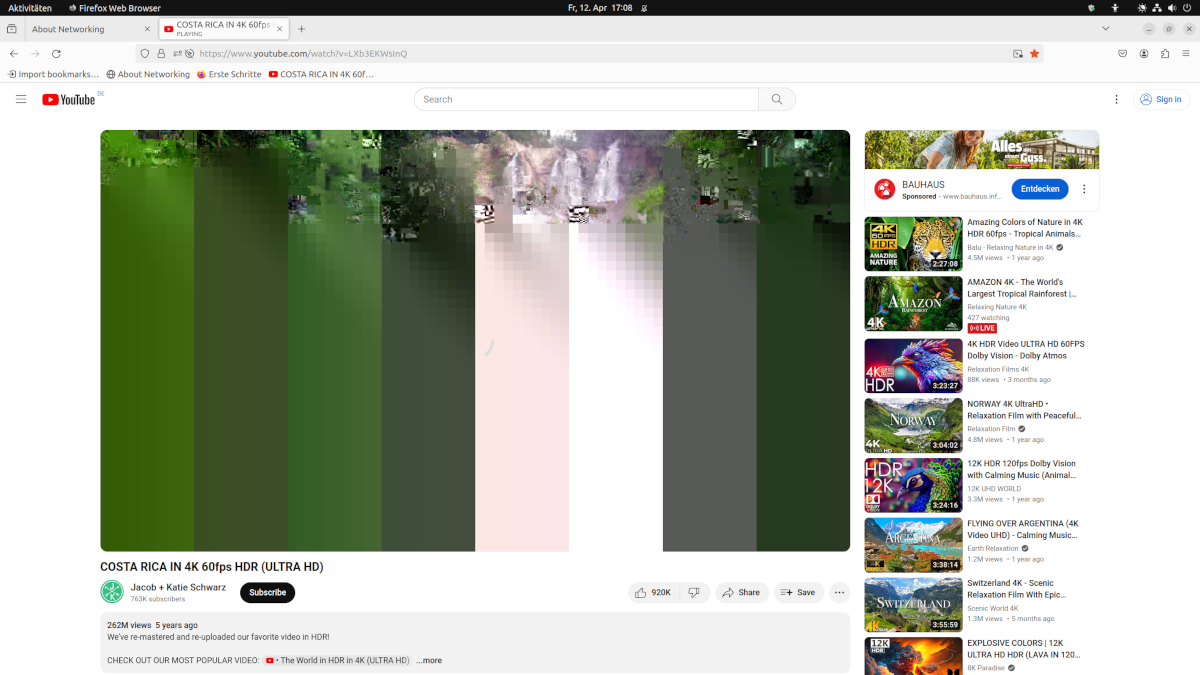Click the BAUHAUS ad banner image
1200x675 pixels.
[982, 150]
